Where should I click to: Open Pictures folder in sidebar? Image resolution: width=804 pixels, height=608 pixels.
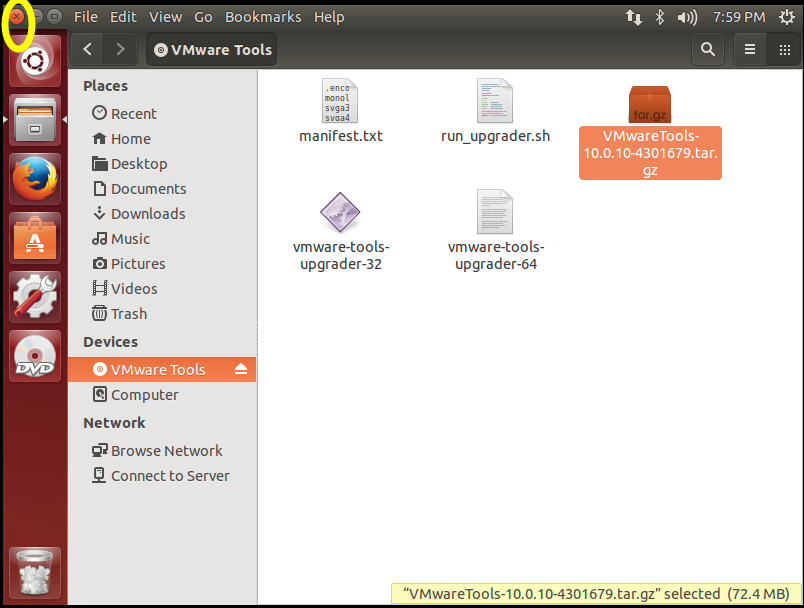point(162,264)
